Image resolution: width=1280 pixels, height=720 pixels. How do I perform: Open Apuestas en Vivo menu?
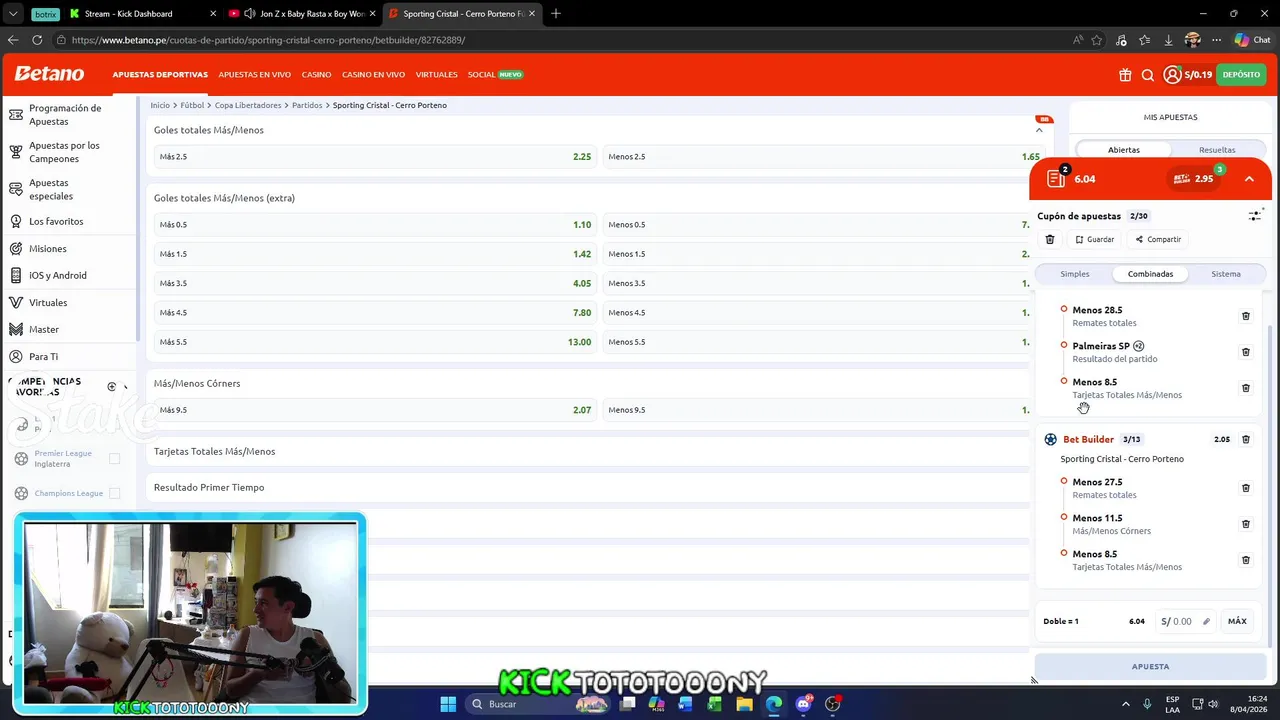(254, 75)
